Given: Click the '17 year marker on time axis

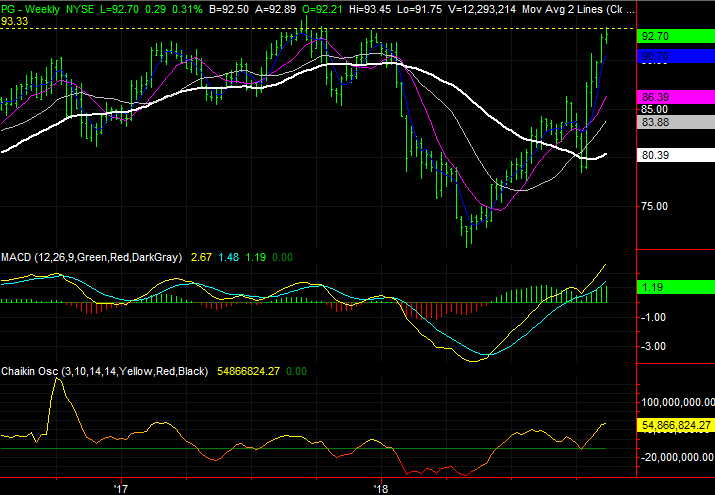Looking at the screenshot, I should pos(121,489).
